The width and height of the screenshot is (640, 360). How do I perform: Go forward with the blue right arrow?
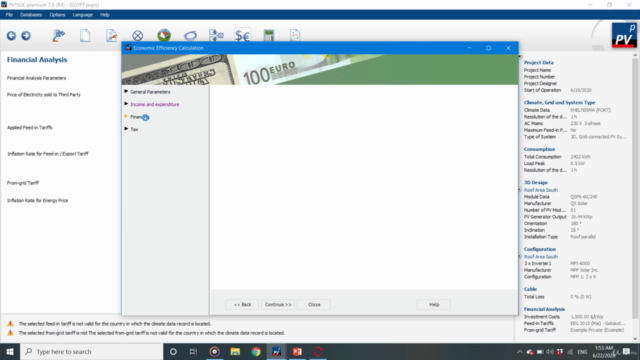(26, 36)
